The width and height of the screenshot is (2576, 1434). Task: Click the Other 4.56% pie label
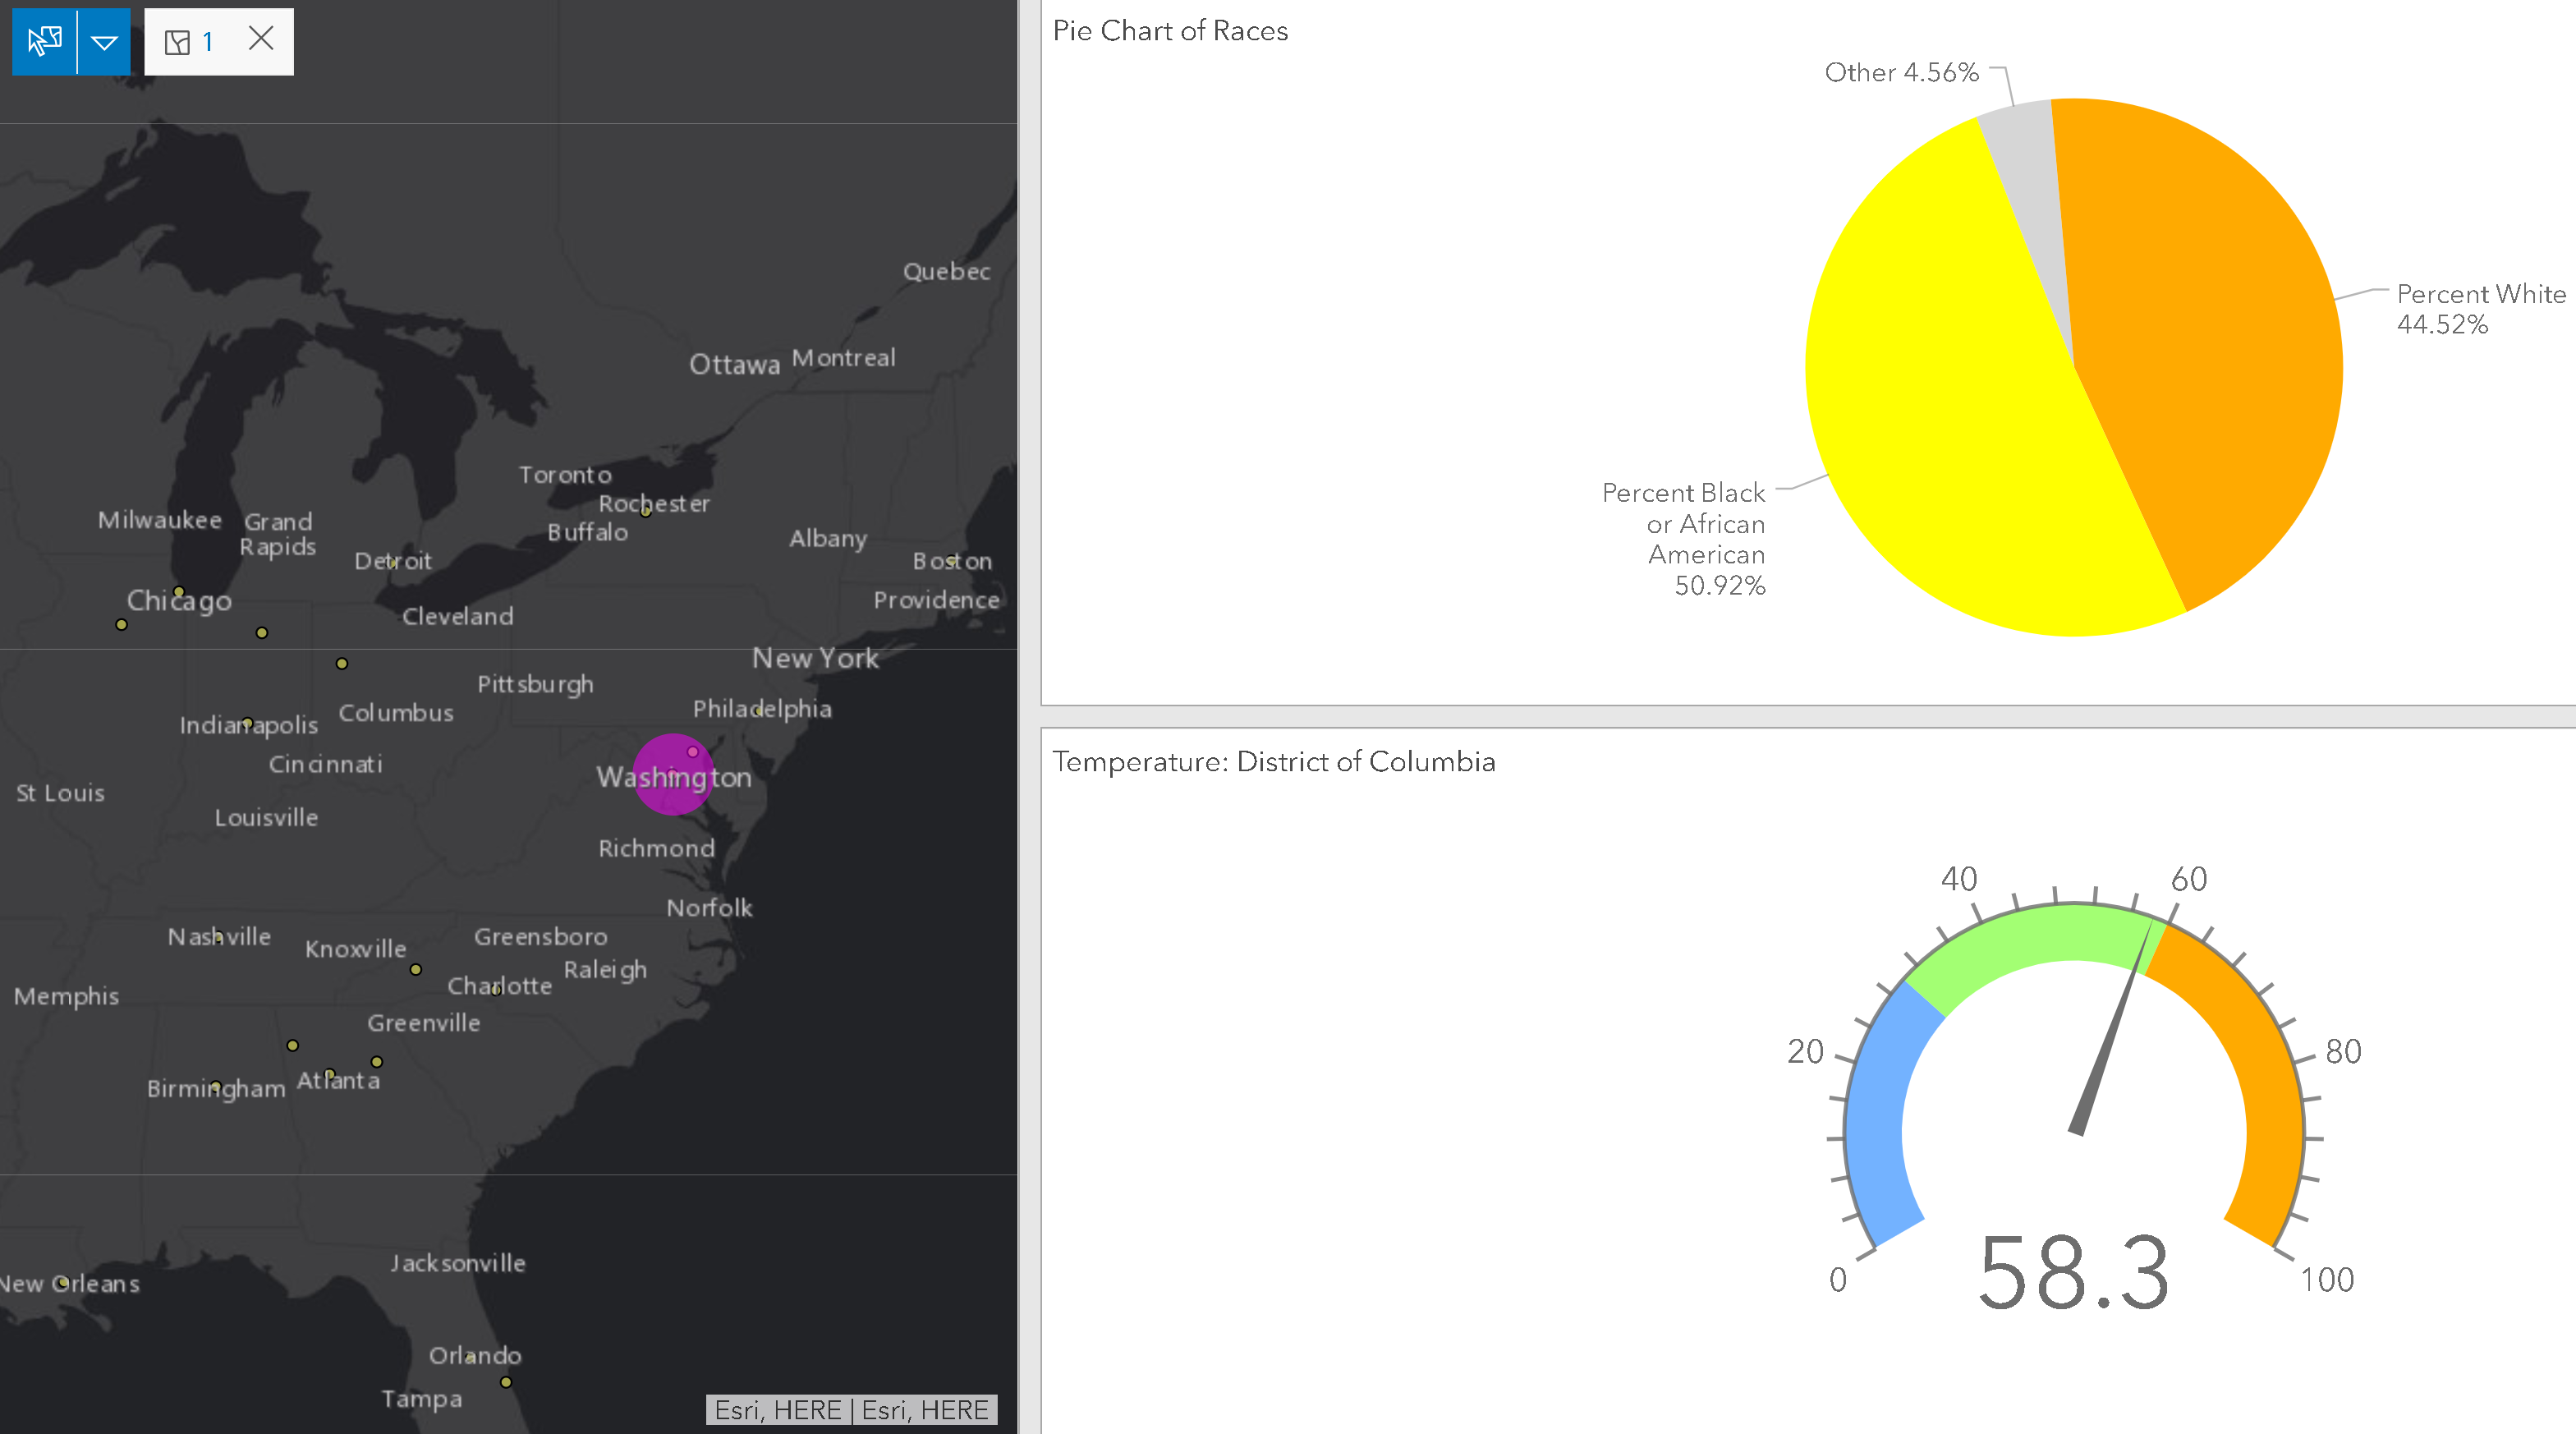coord(1901,72)
